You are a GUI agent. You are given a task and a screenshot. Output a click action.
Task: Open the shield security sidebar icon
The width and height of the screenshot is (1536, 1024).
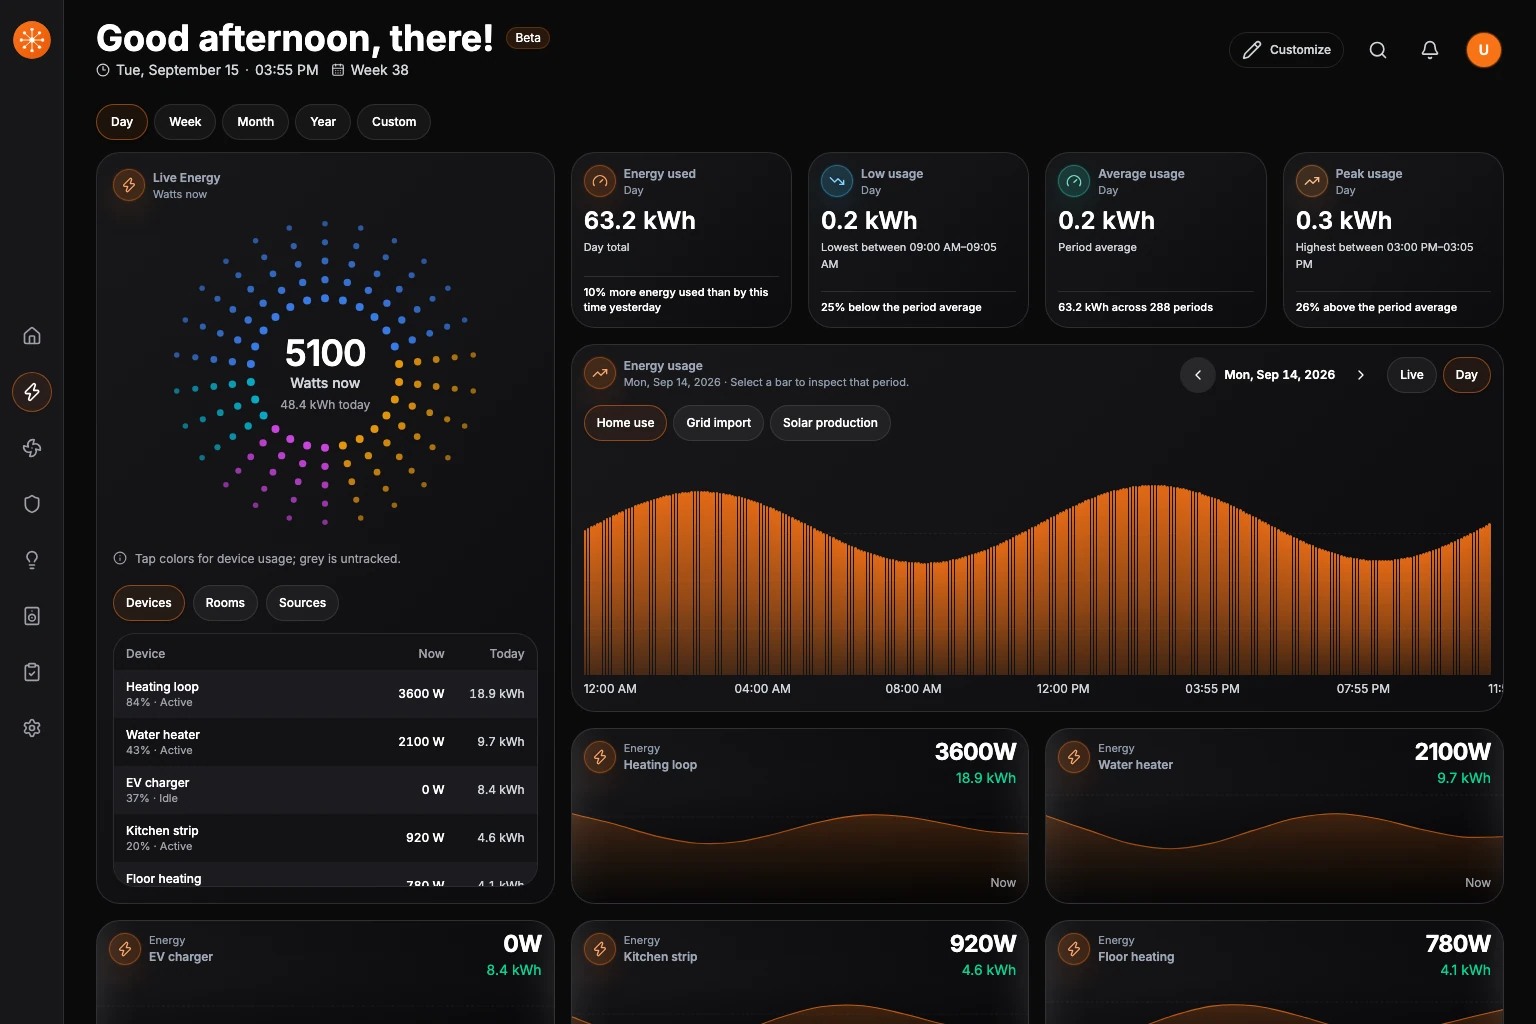[x=32, y=504]
